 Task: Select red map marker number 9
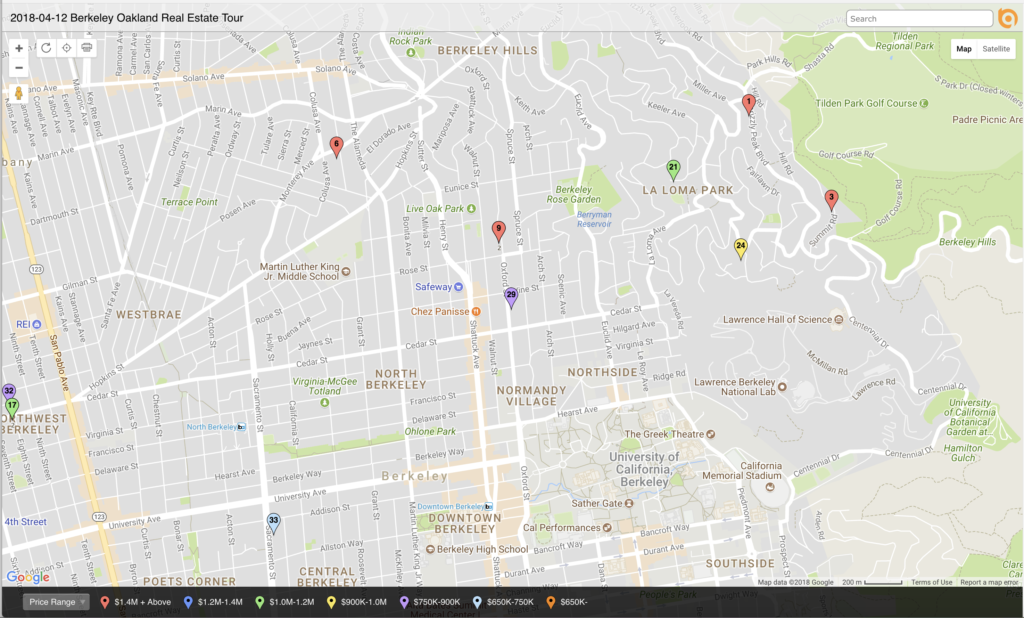498,231
